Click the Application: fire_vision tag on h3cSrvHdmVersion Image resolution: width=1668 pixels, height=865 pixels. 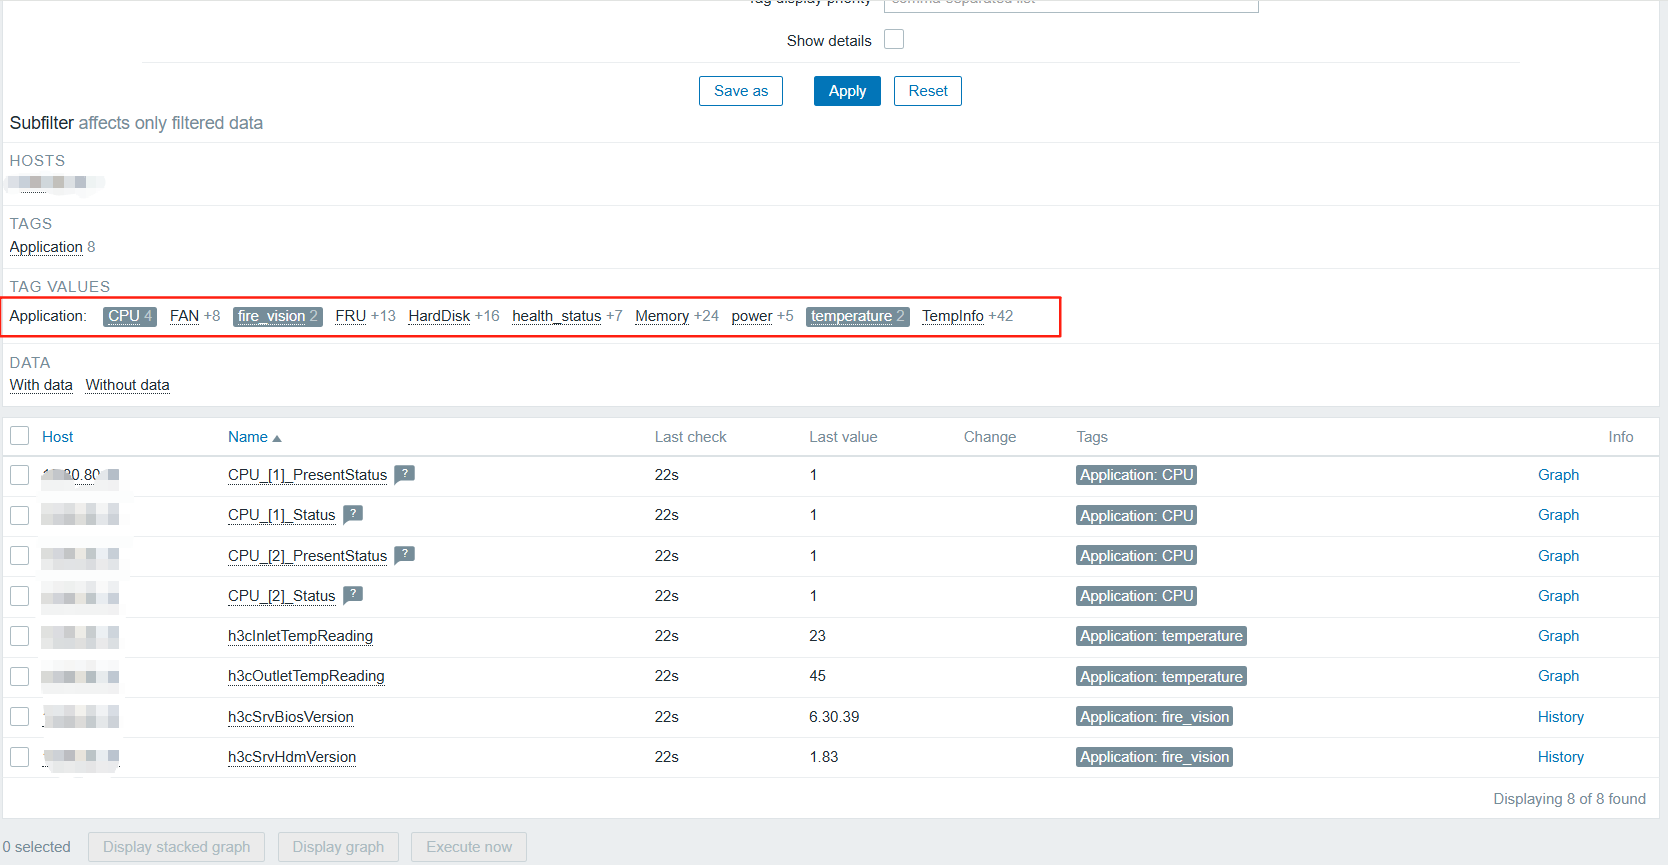tap(1154, 757)
